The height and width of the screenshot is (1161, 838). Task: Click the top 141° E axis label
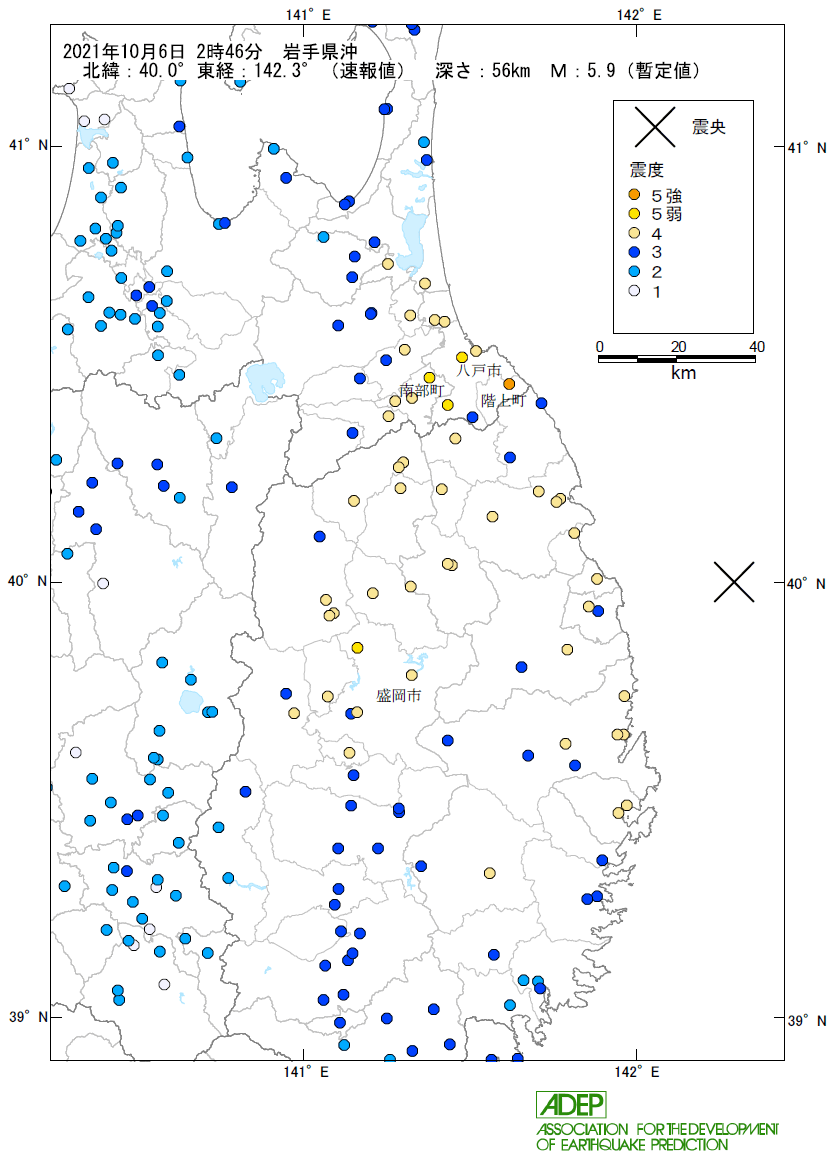pos(308,14)
